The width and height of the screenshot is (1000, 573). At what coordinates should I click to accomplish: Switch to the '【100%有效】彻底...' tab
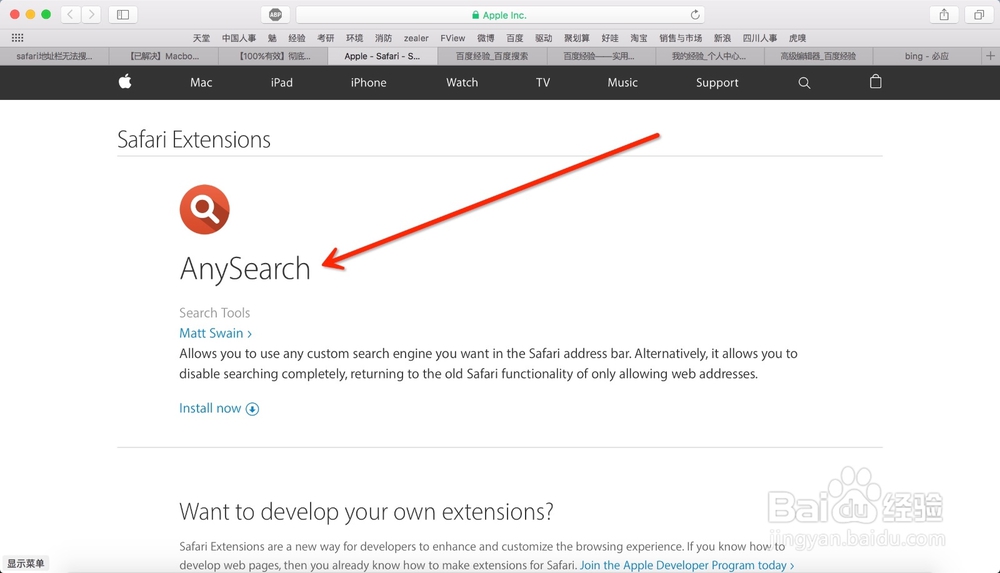pos(274,56)
